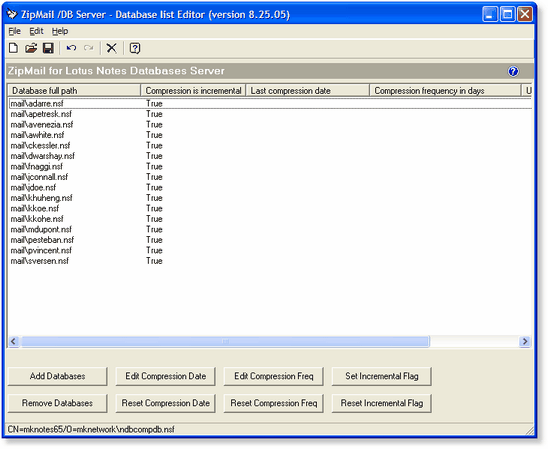Click the Add Databases button

pos(57,376)
